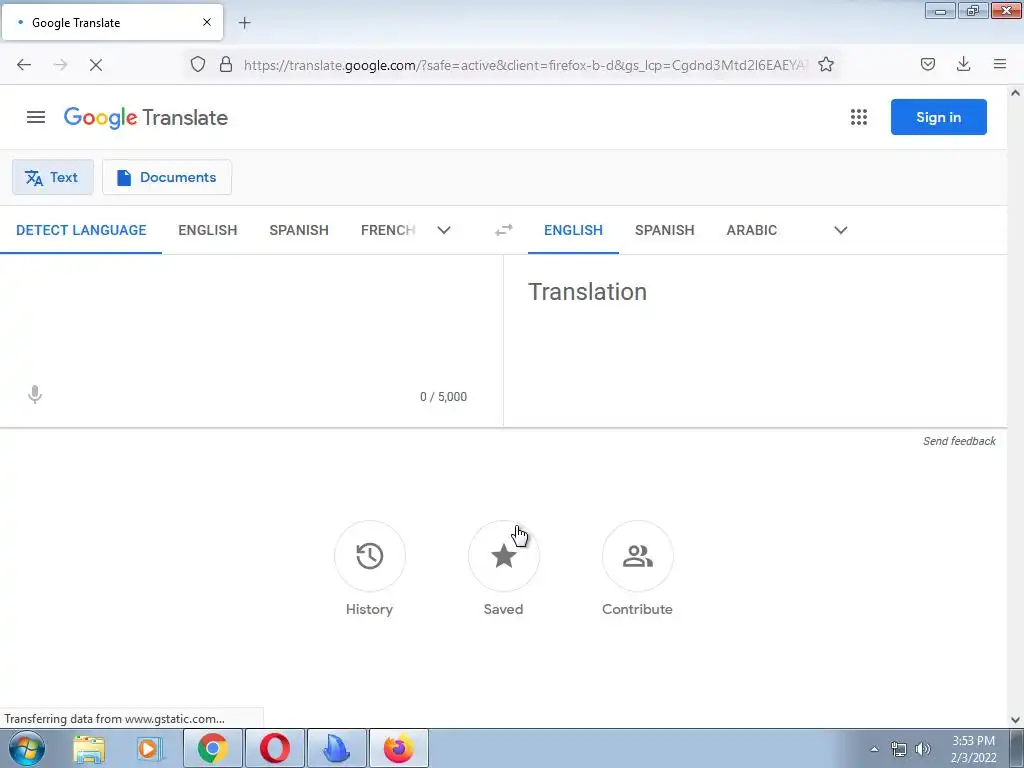The width and height of the screenshot is (1024, 768).
Task: Open the Windows Start menu
Action: point(27,748)
